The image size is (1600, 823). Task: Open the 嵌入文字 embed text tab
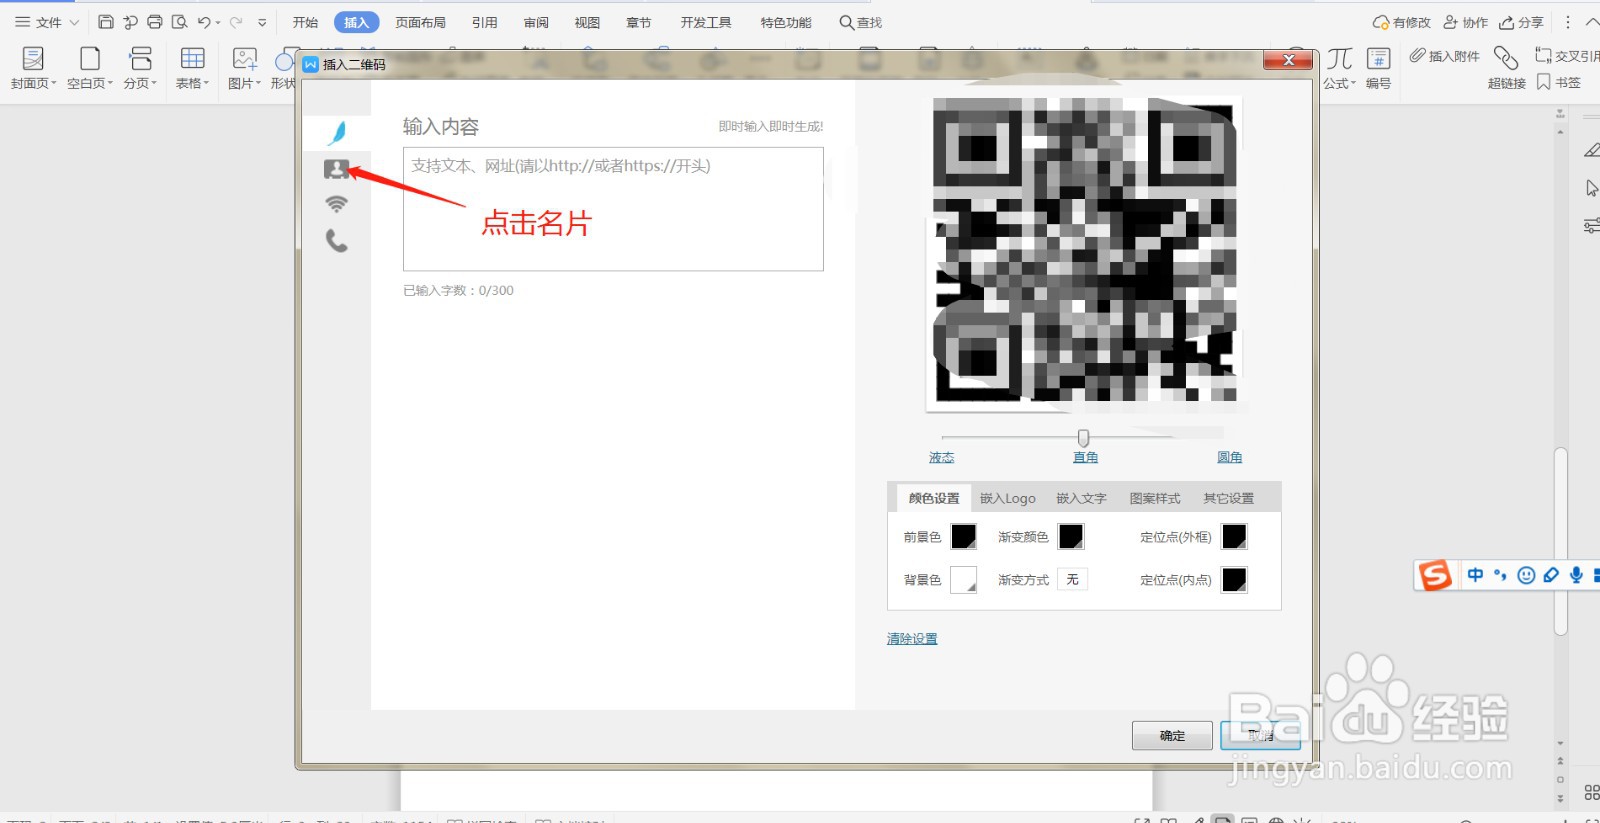[x=1081, y=498]
